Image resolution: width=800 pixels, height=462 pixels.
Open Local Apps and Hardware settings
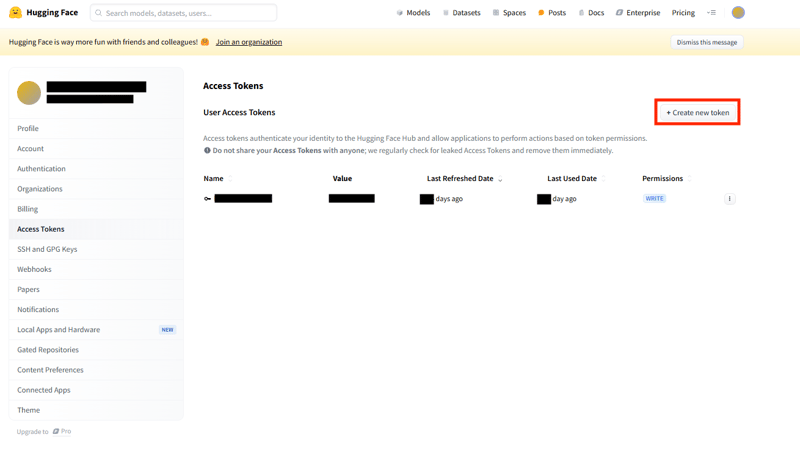58,330
